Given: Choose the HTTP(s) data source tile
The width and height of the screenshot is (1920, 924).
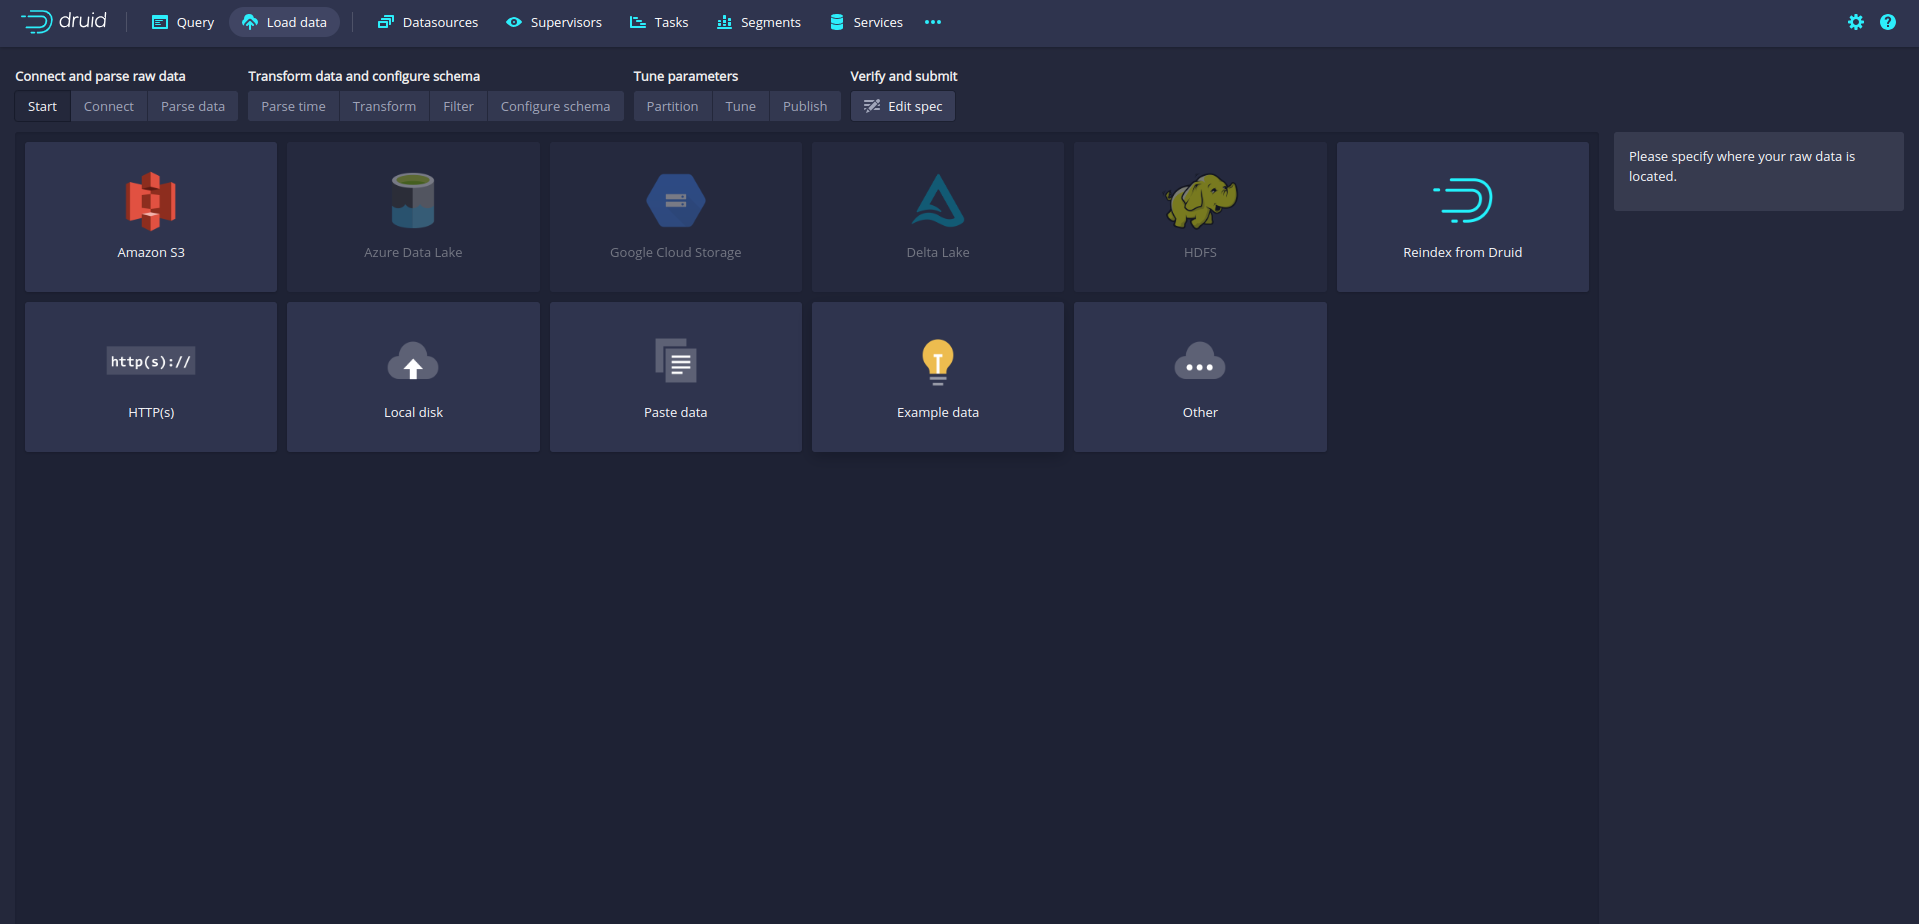Looking at the screenshot, I should (x=151, y=377).
